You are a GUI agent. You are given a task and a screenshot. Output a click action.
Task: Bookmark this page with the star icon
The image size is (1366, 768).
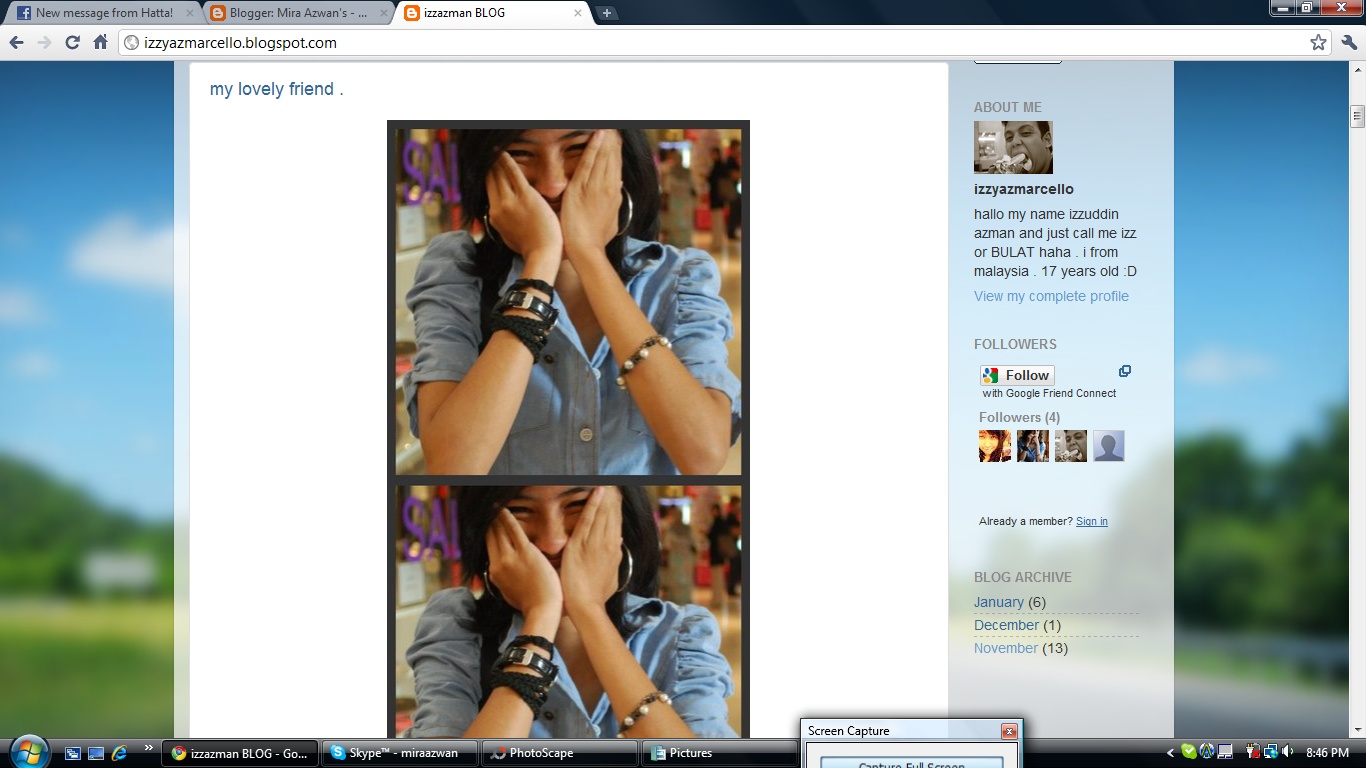1318,43
